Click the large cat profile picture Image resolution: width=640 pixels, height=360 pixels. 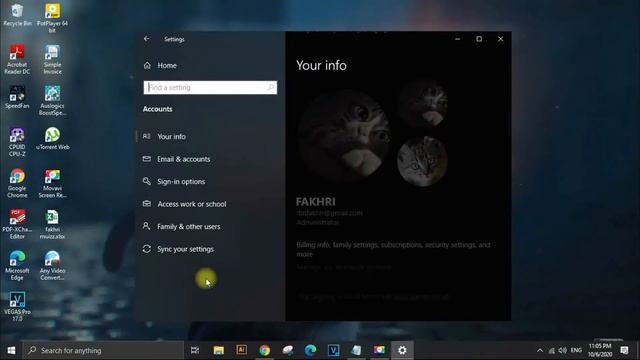coord(344,136)
